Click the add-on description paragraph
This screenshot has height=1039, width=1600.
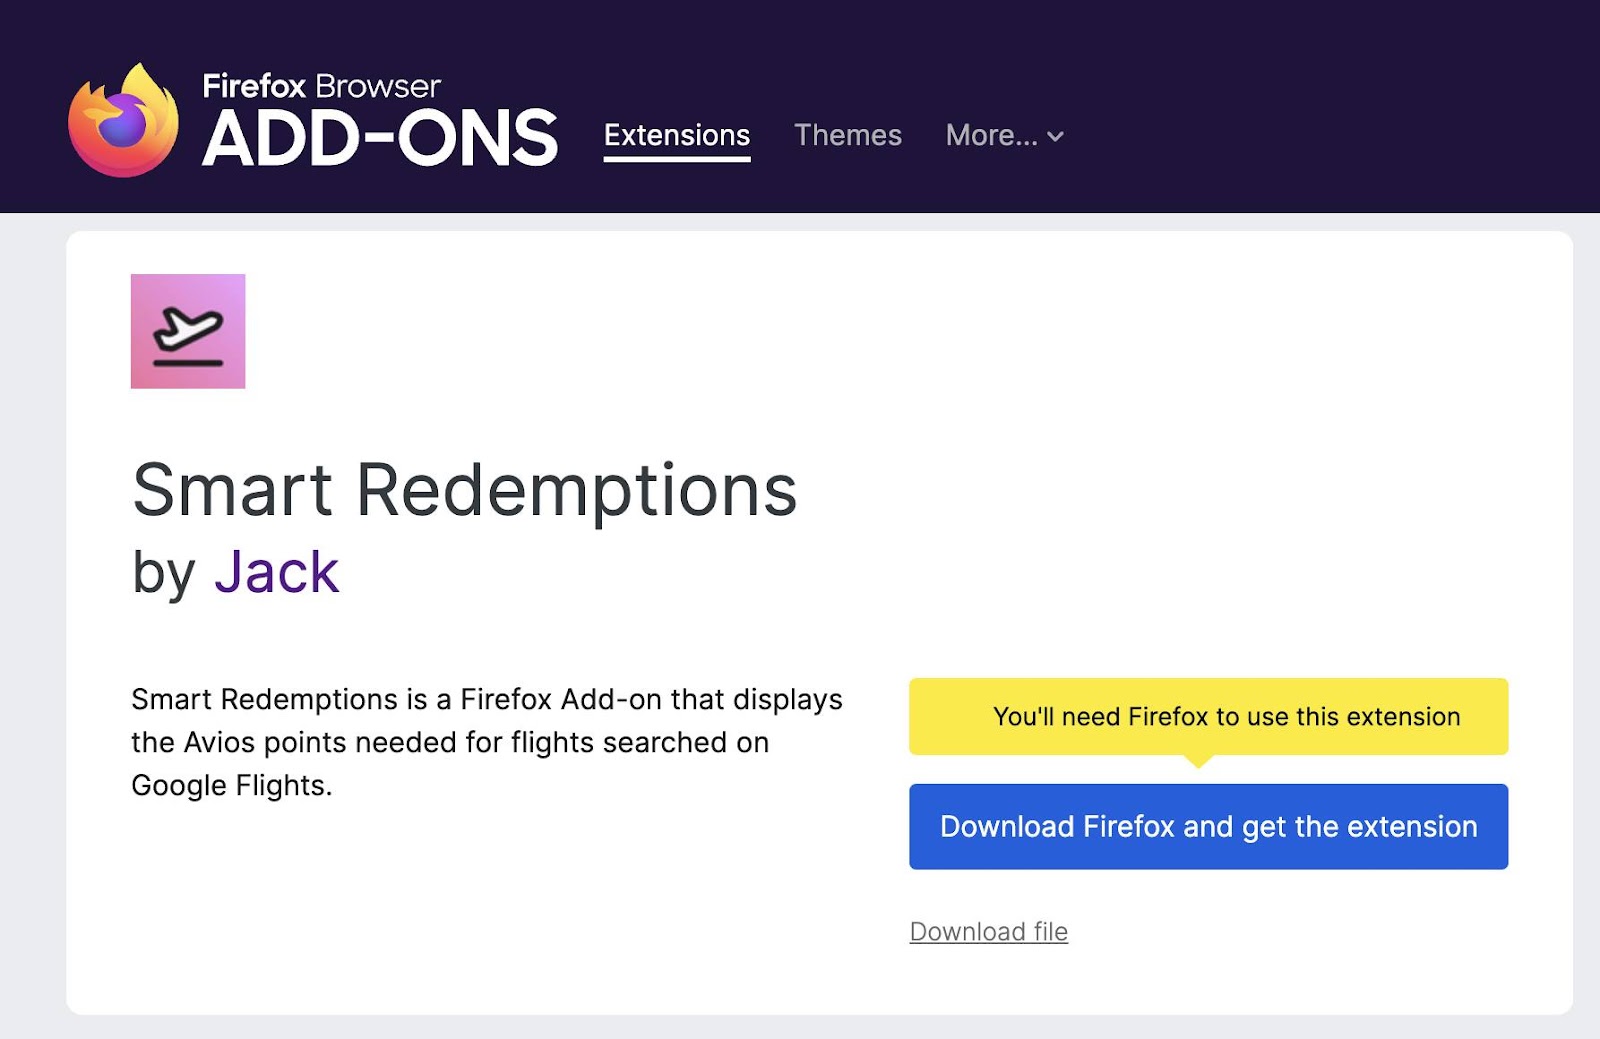click(487, 742)
